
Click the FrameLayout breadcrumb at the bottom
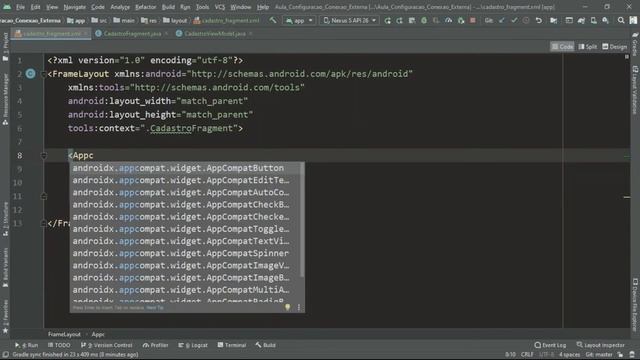pos(64,334)
